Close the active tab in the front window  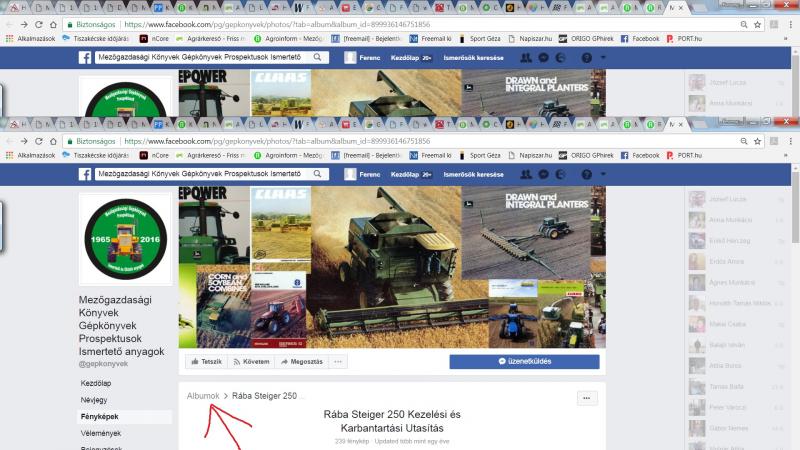point(680,124)
